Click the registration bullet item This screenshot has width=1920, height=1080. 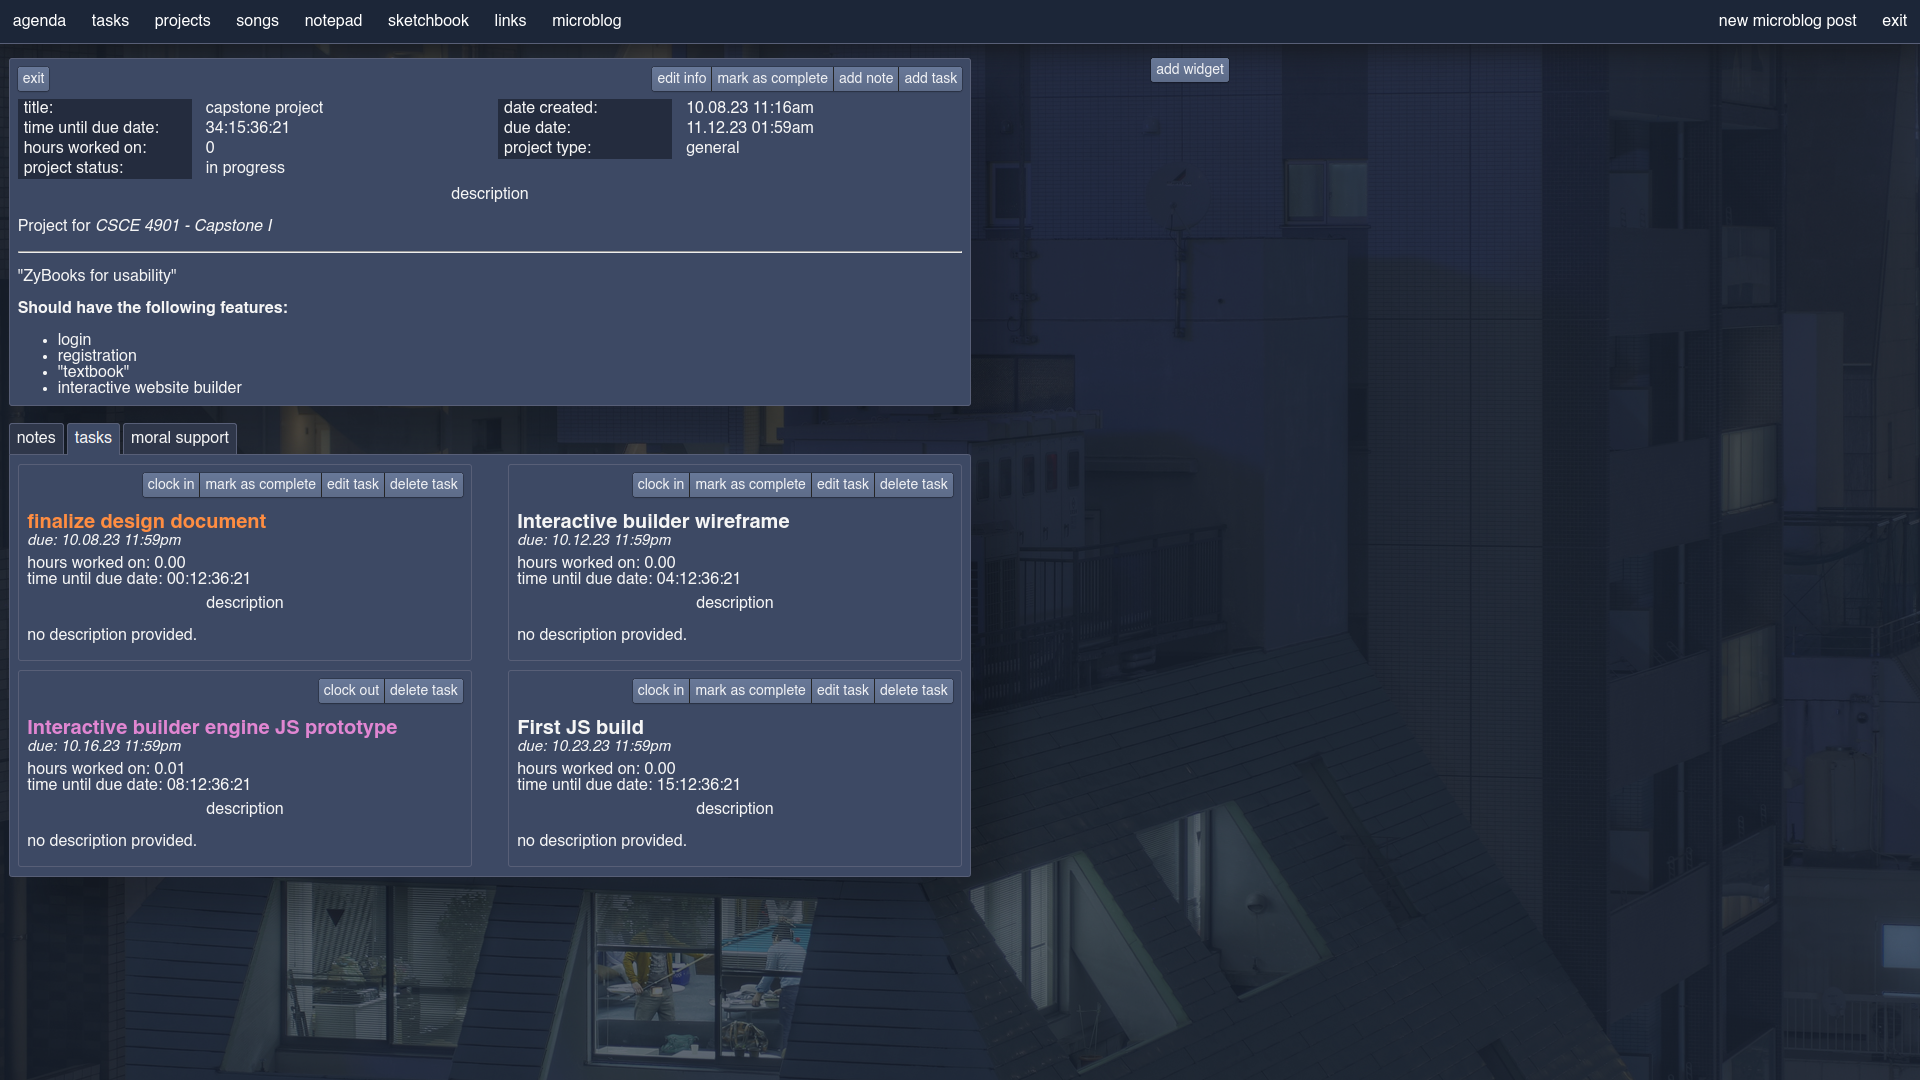[97, 356]
